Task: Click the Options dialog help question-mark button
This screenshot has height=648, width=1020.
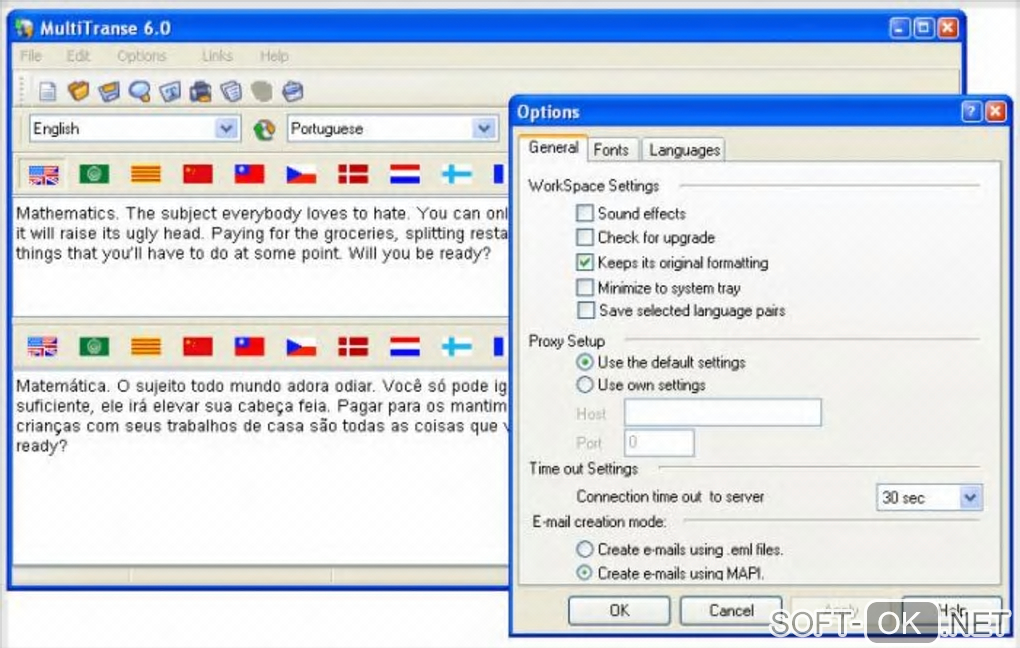Action: pyautogui.click(x=971, y=112)
